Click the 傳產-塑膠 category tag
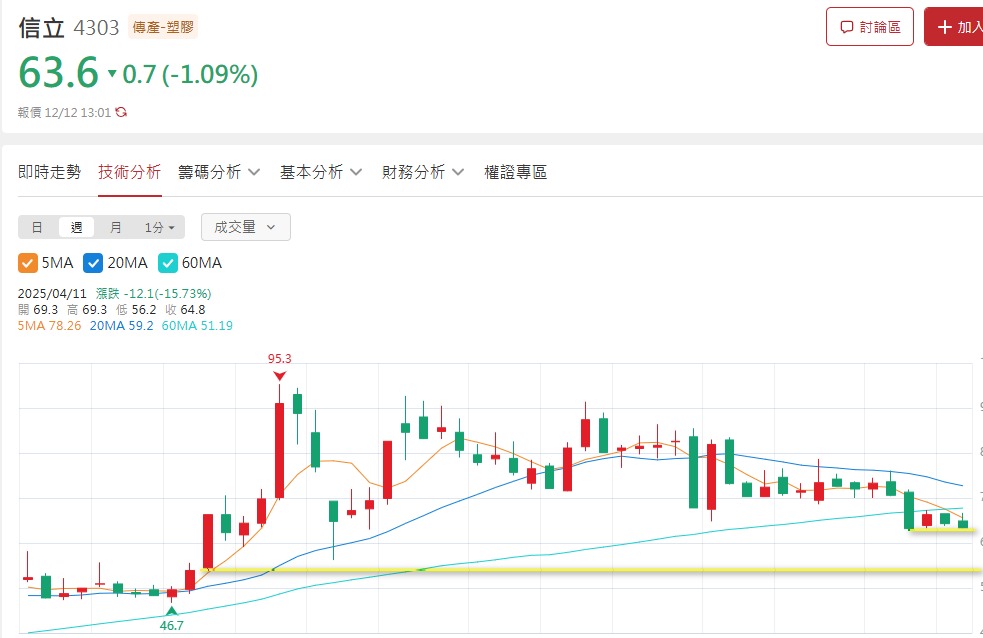The image size is (983, 638). [165, 27]
